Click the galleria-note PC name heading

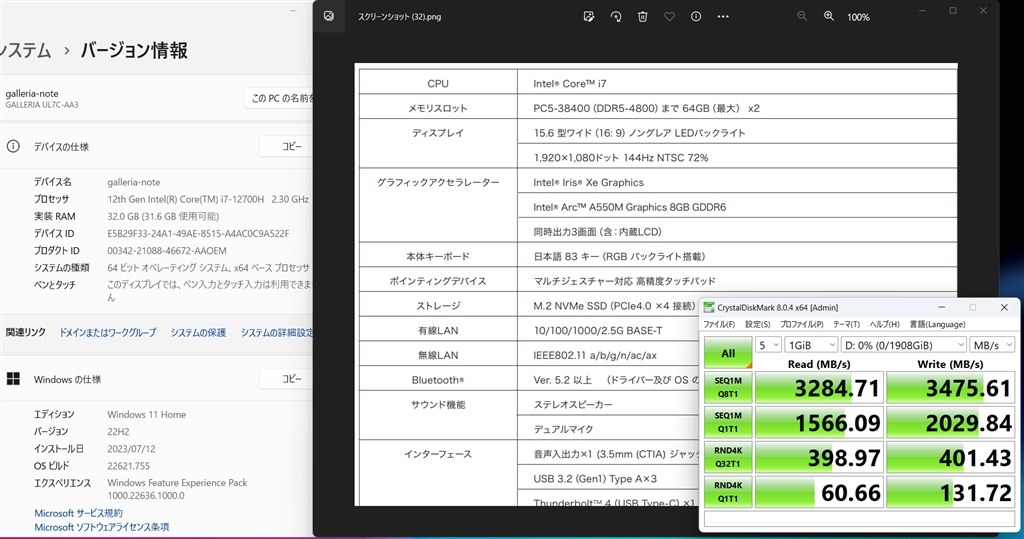point(32,93)
